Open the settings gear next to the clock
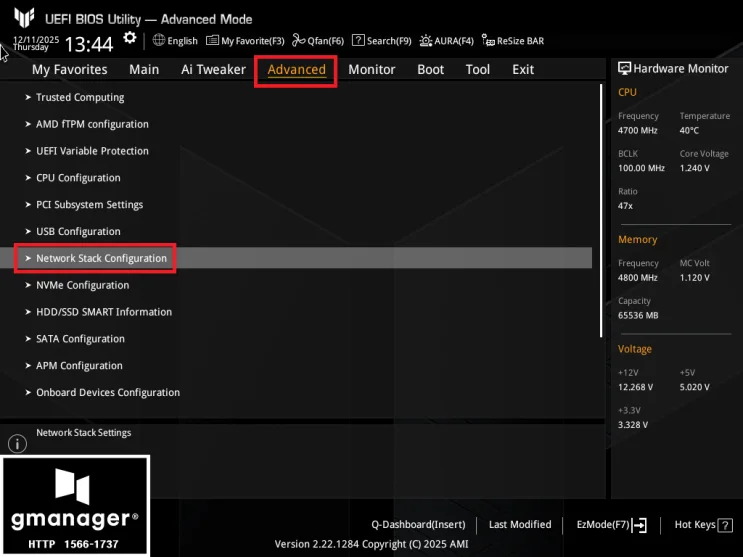Image resolution: width=743 pixels, height=557 pixels. pyautogui.click(x=129, y=38)
